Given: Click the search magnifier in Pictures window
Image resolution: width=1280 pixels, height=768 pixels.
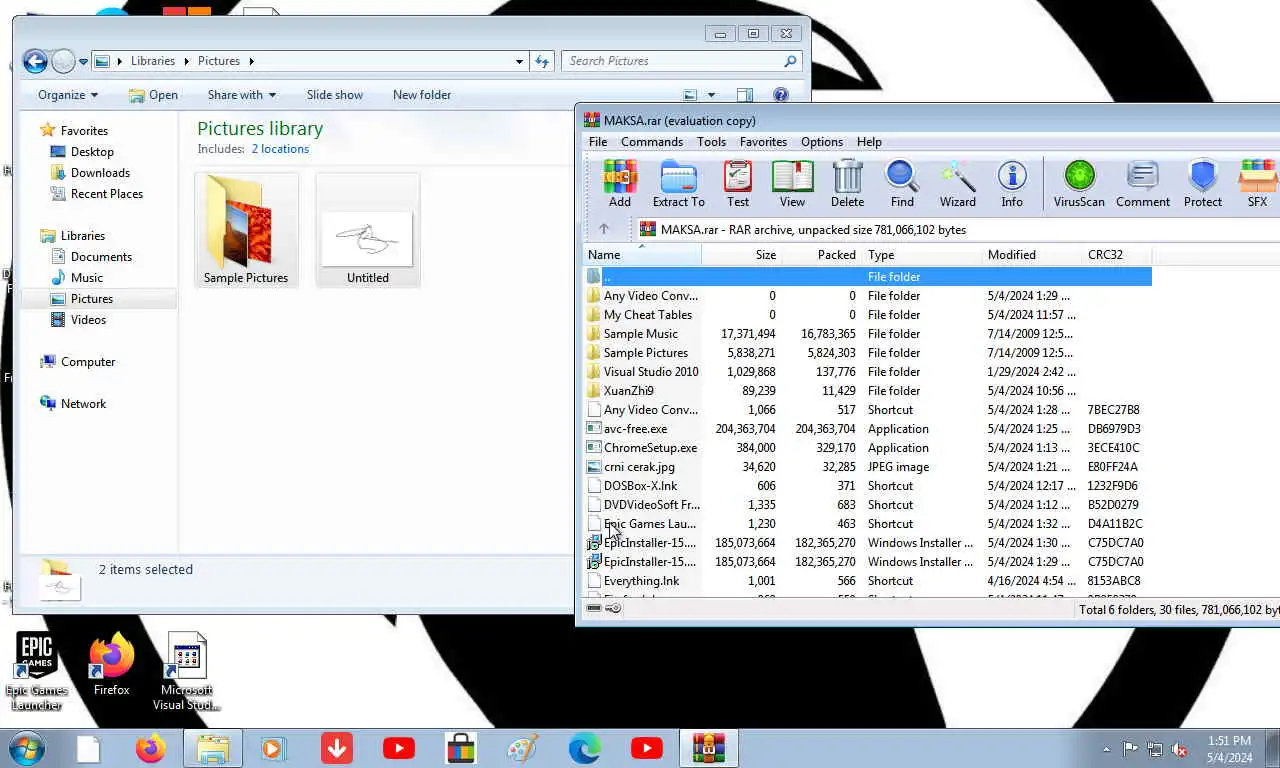Looking at the screenshot, I should click(790, 61).
